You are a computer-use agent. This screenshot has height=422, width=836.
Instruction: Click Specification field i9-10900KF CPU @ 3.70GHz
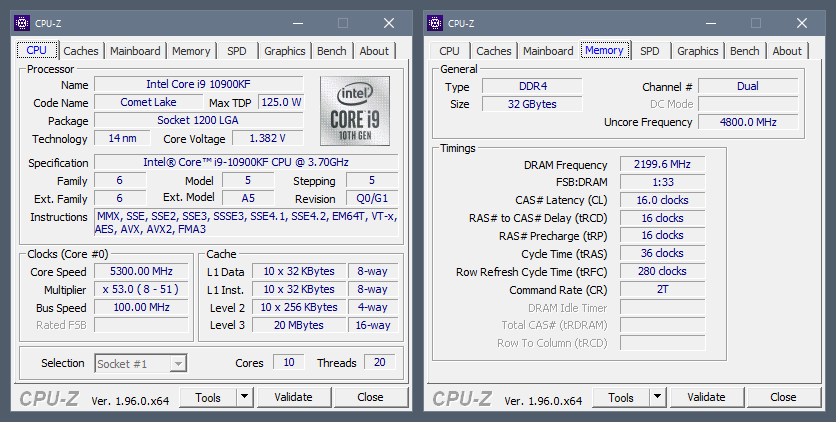[x=246, y=162]
